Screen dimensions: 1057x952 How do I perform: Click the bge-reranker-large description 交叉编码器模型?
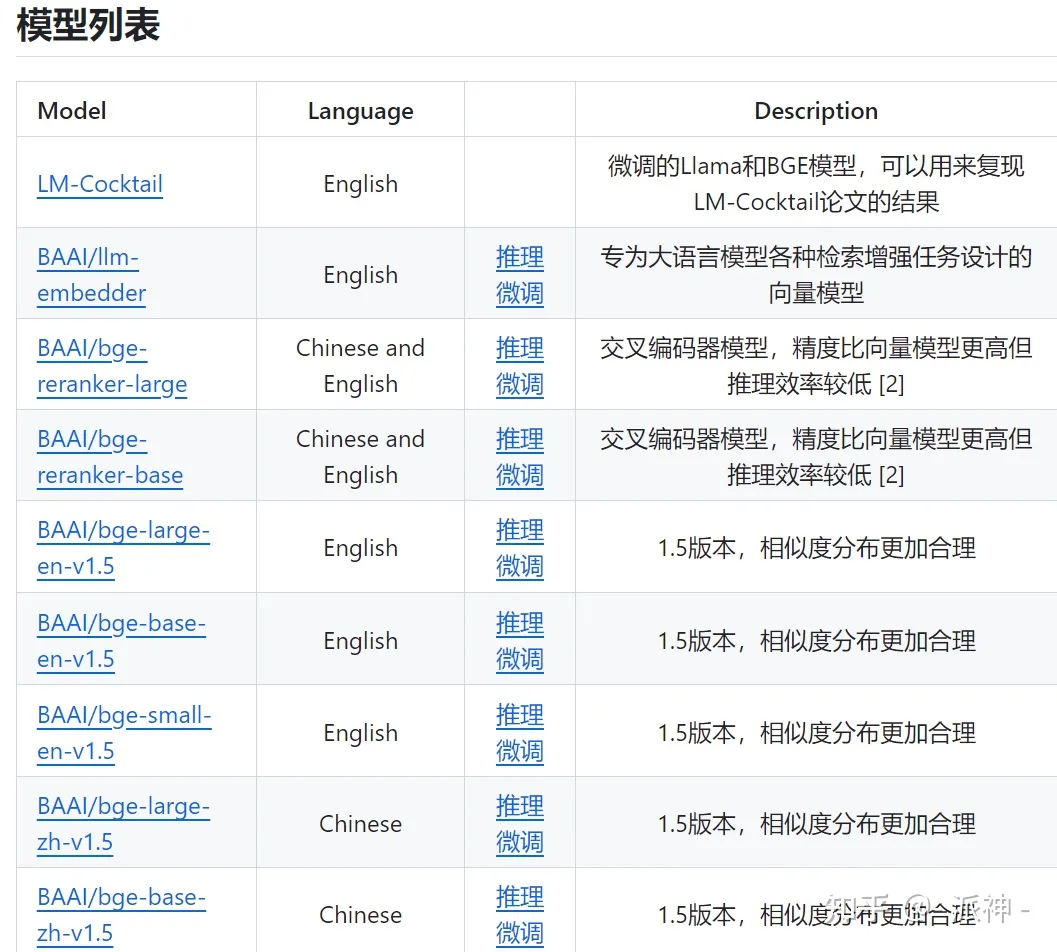(816, 366)
